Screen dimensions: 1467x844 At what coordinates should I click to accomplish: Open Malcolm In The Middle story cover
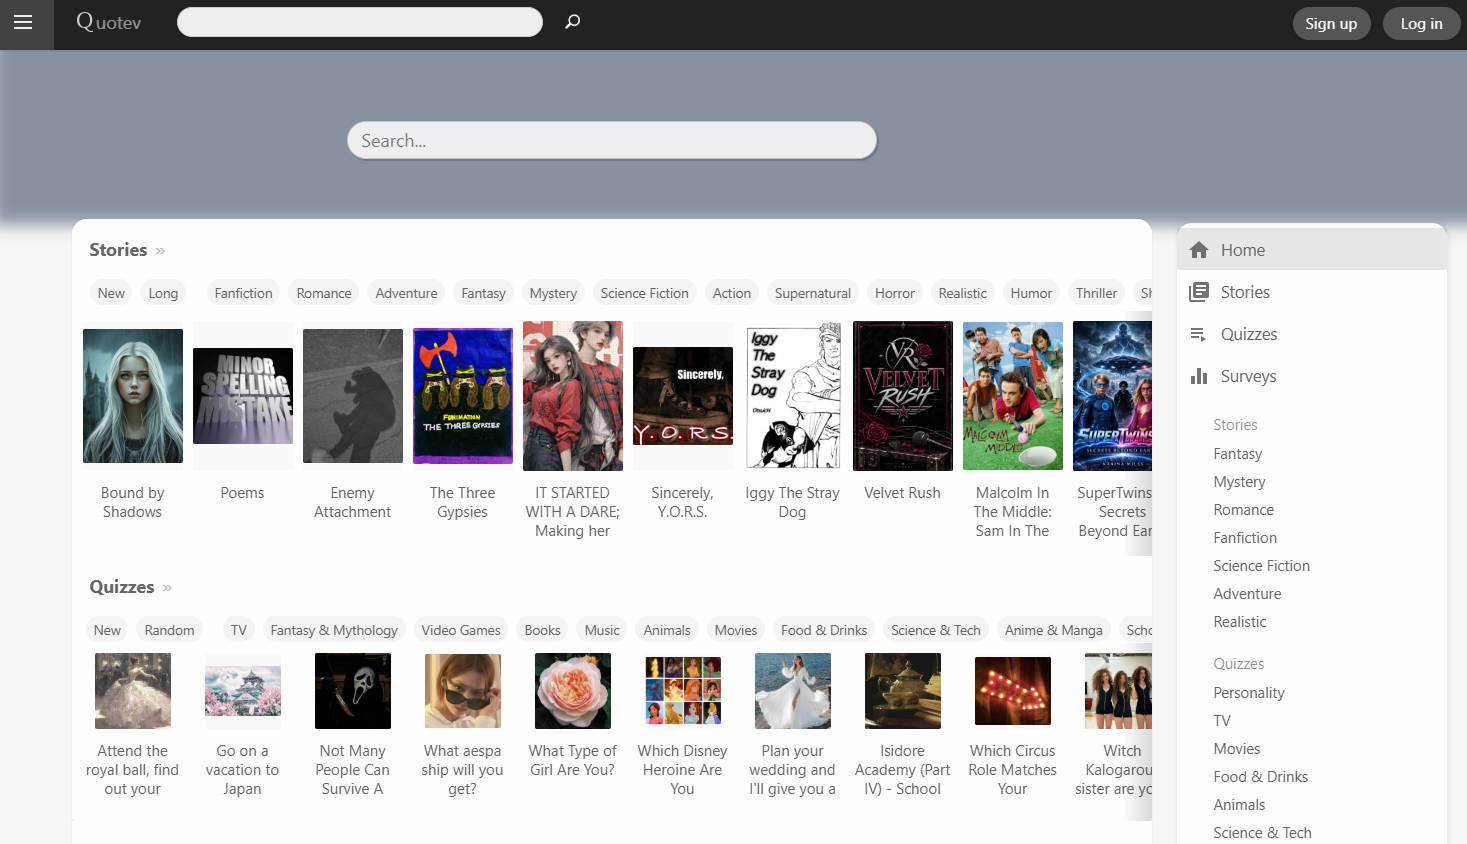(x=1013, y=396)
